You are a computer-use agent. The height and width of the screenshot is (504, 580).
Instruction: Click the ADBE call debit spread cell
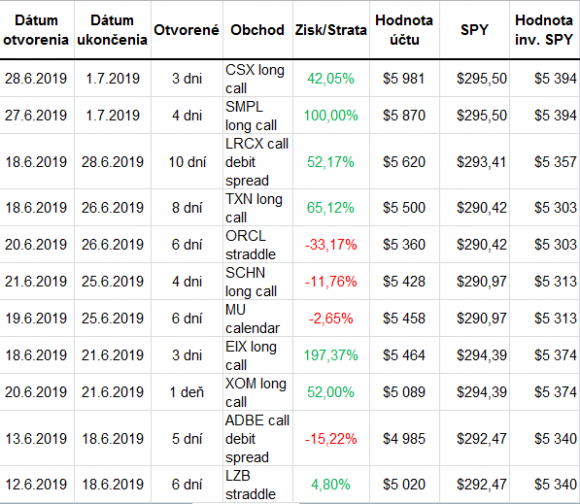tap(258, 439)
